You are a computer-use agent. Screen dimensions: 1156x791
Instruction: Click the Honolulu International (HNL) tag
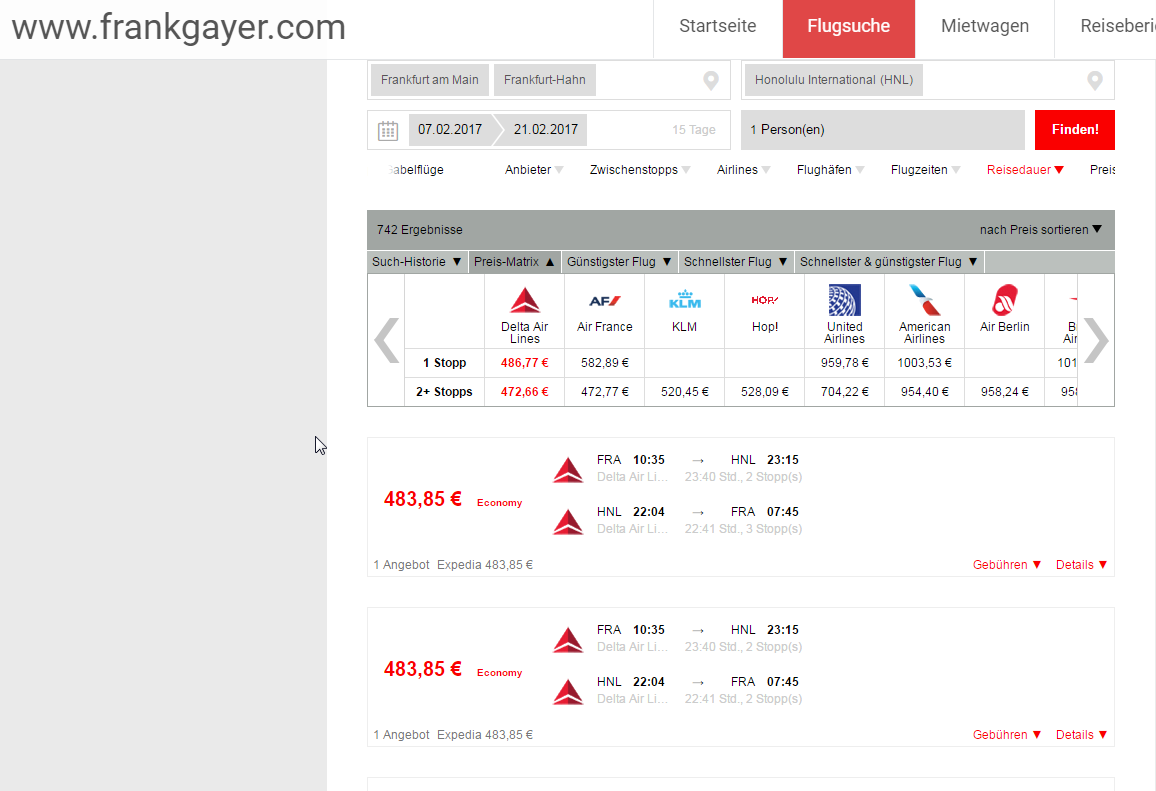pos(834,80)
